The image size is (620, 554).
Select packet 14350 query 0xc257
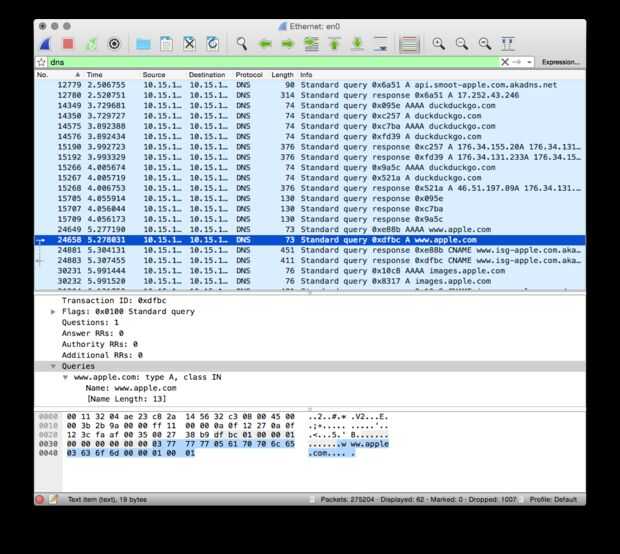pyautogui.click(x=310, y=116)
